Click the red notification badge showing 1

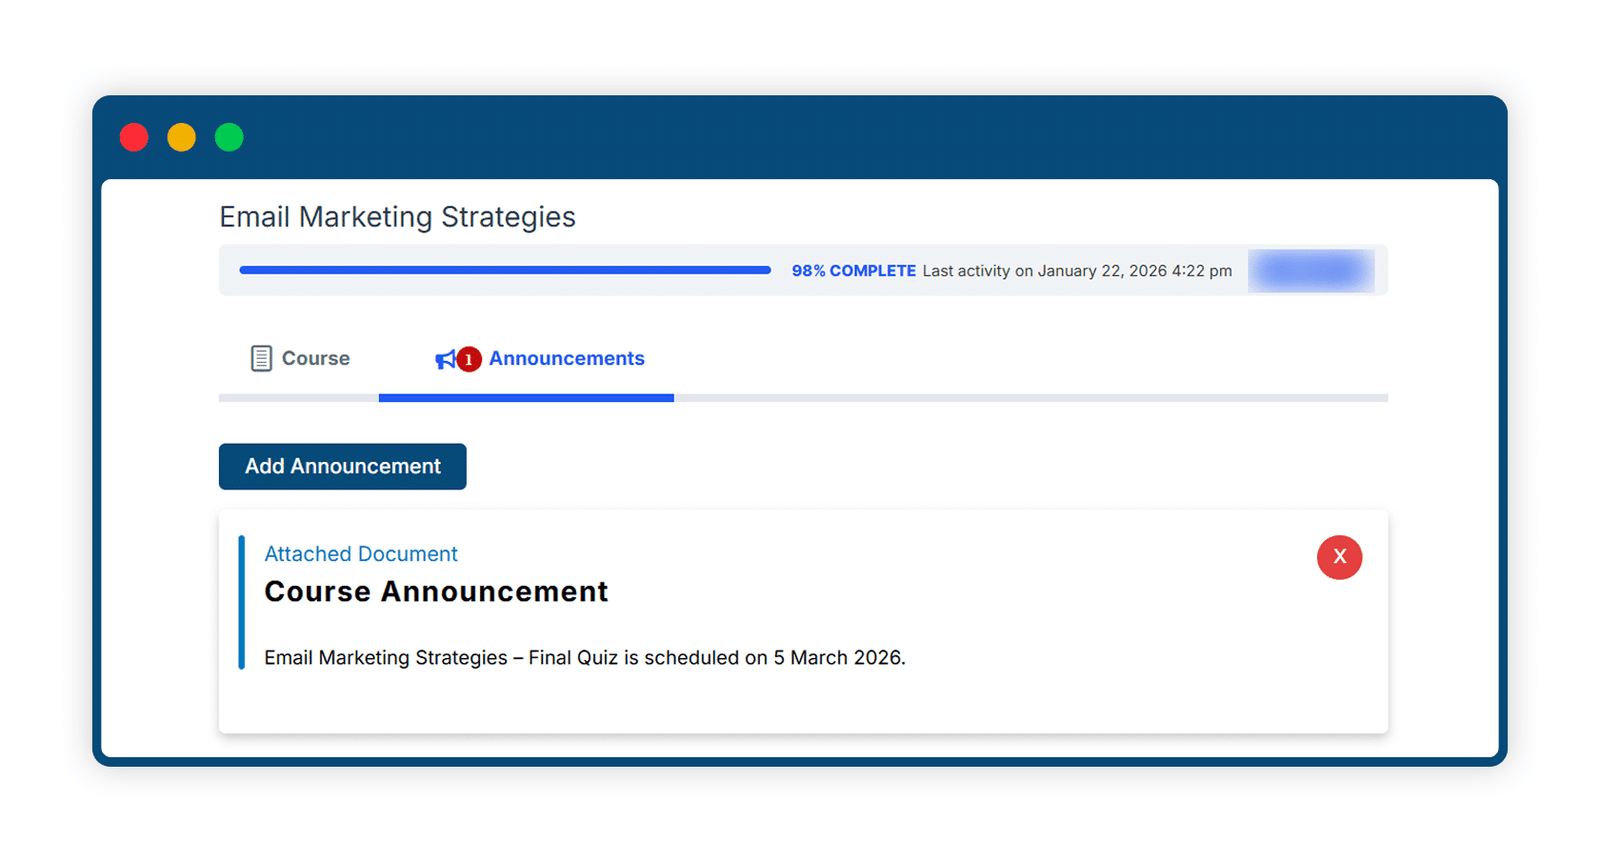[469, 359]
